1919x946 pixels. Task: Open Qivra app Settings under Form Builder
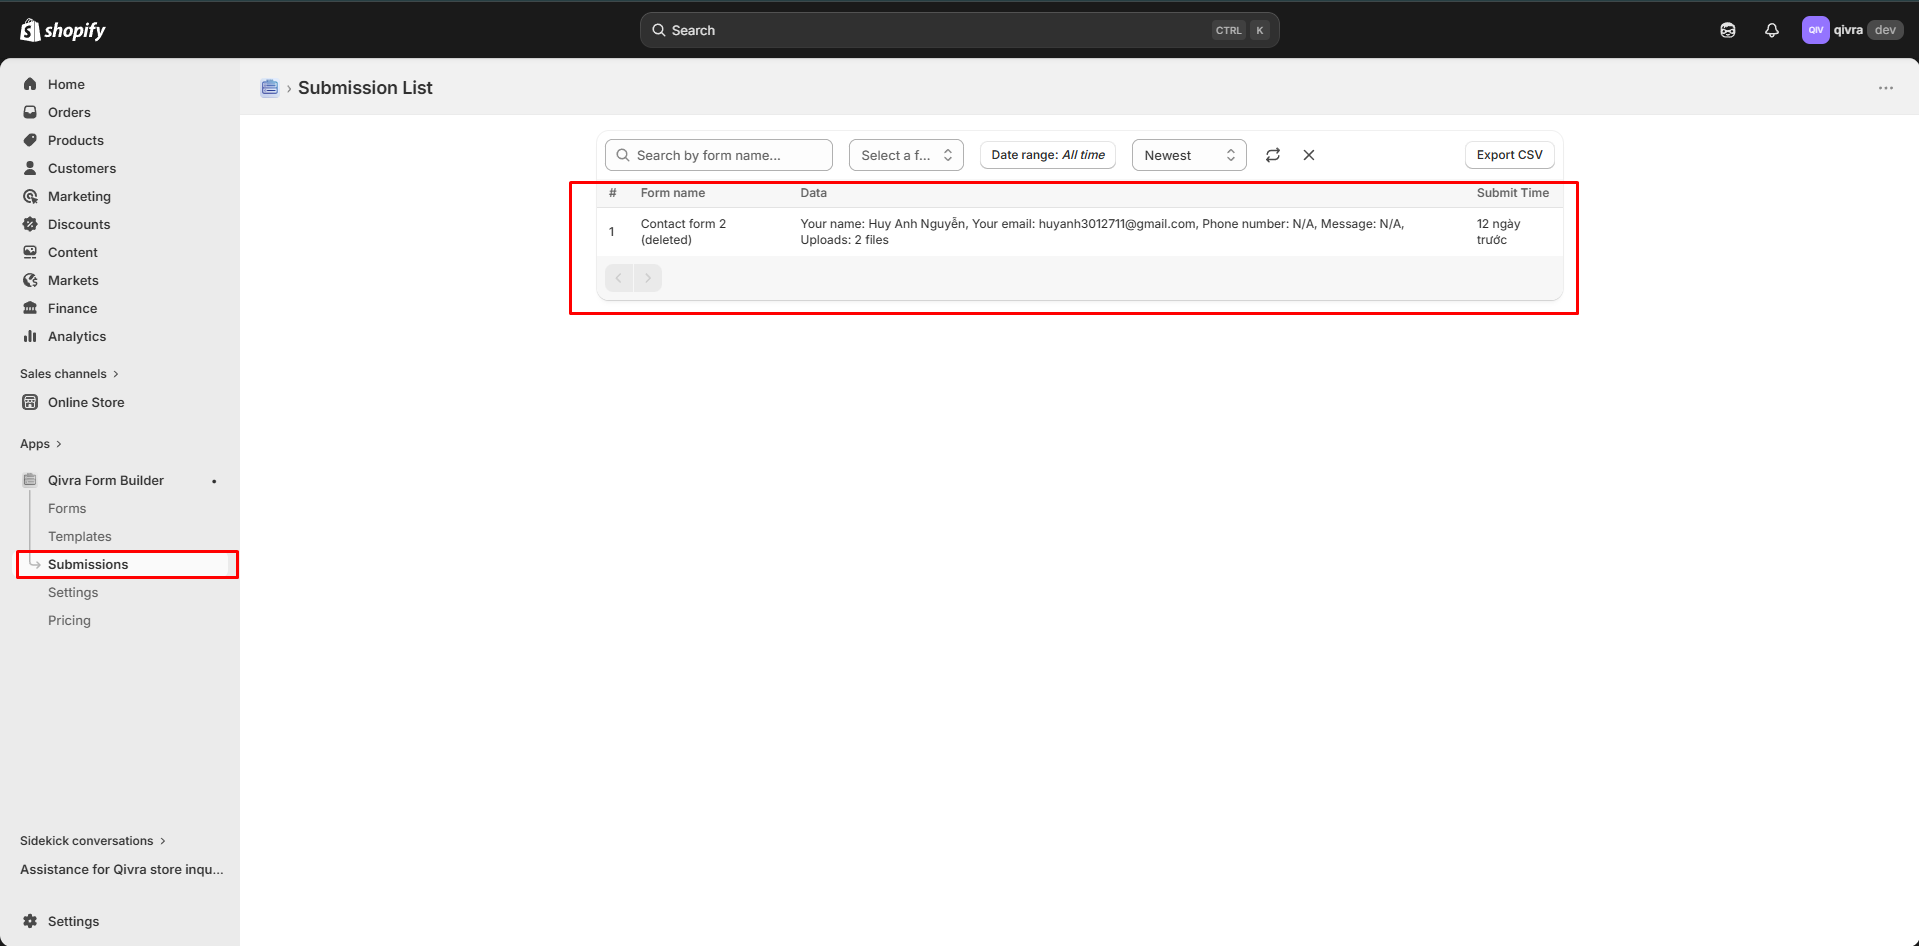click(x=73, y=592)
